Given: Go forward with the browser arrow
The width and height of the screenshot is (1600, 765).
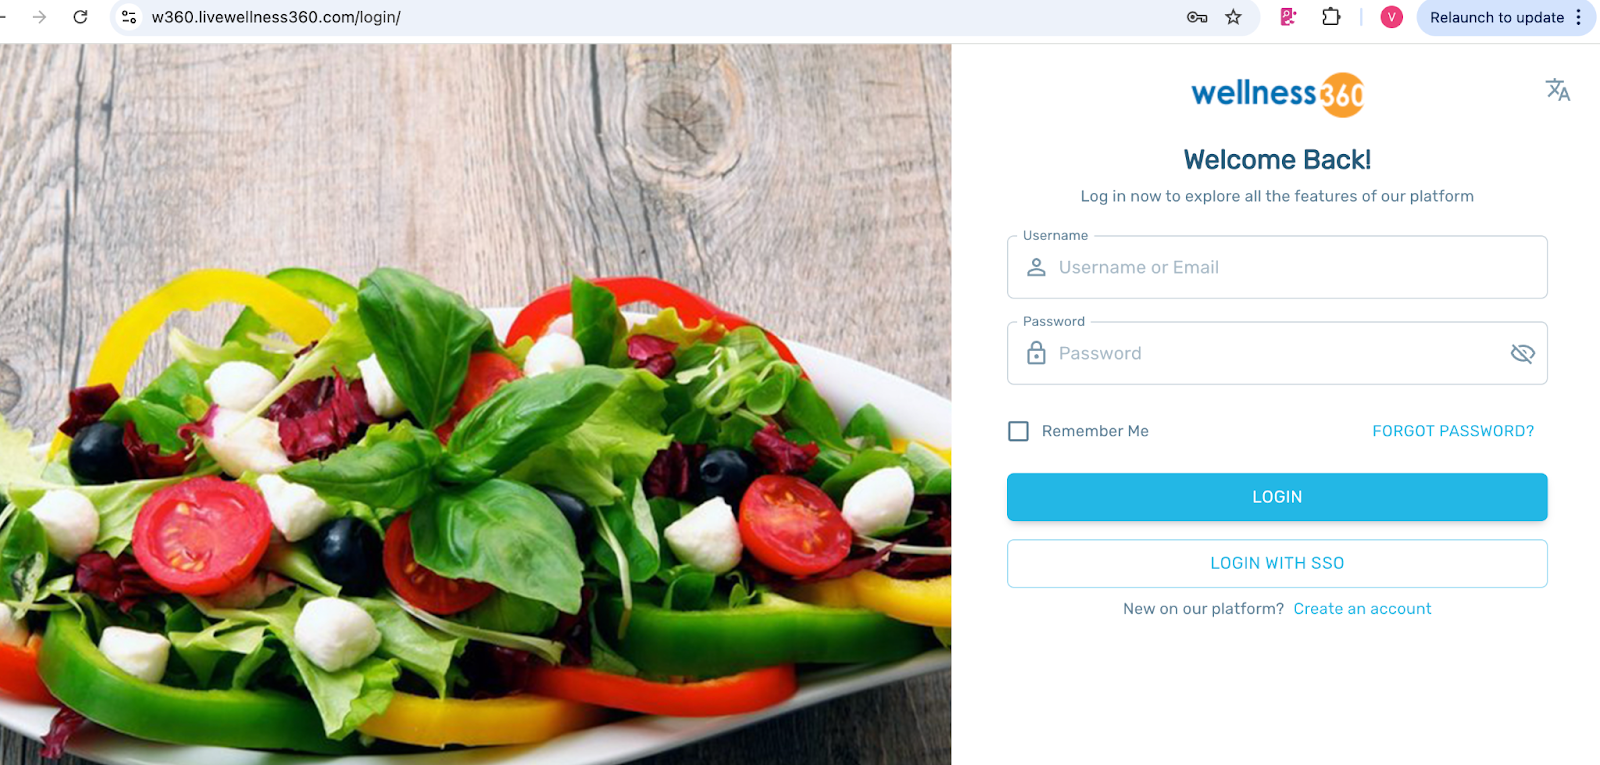Looking at the screenshot, I should 39,17.
